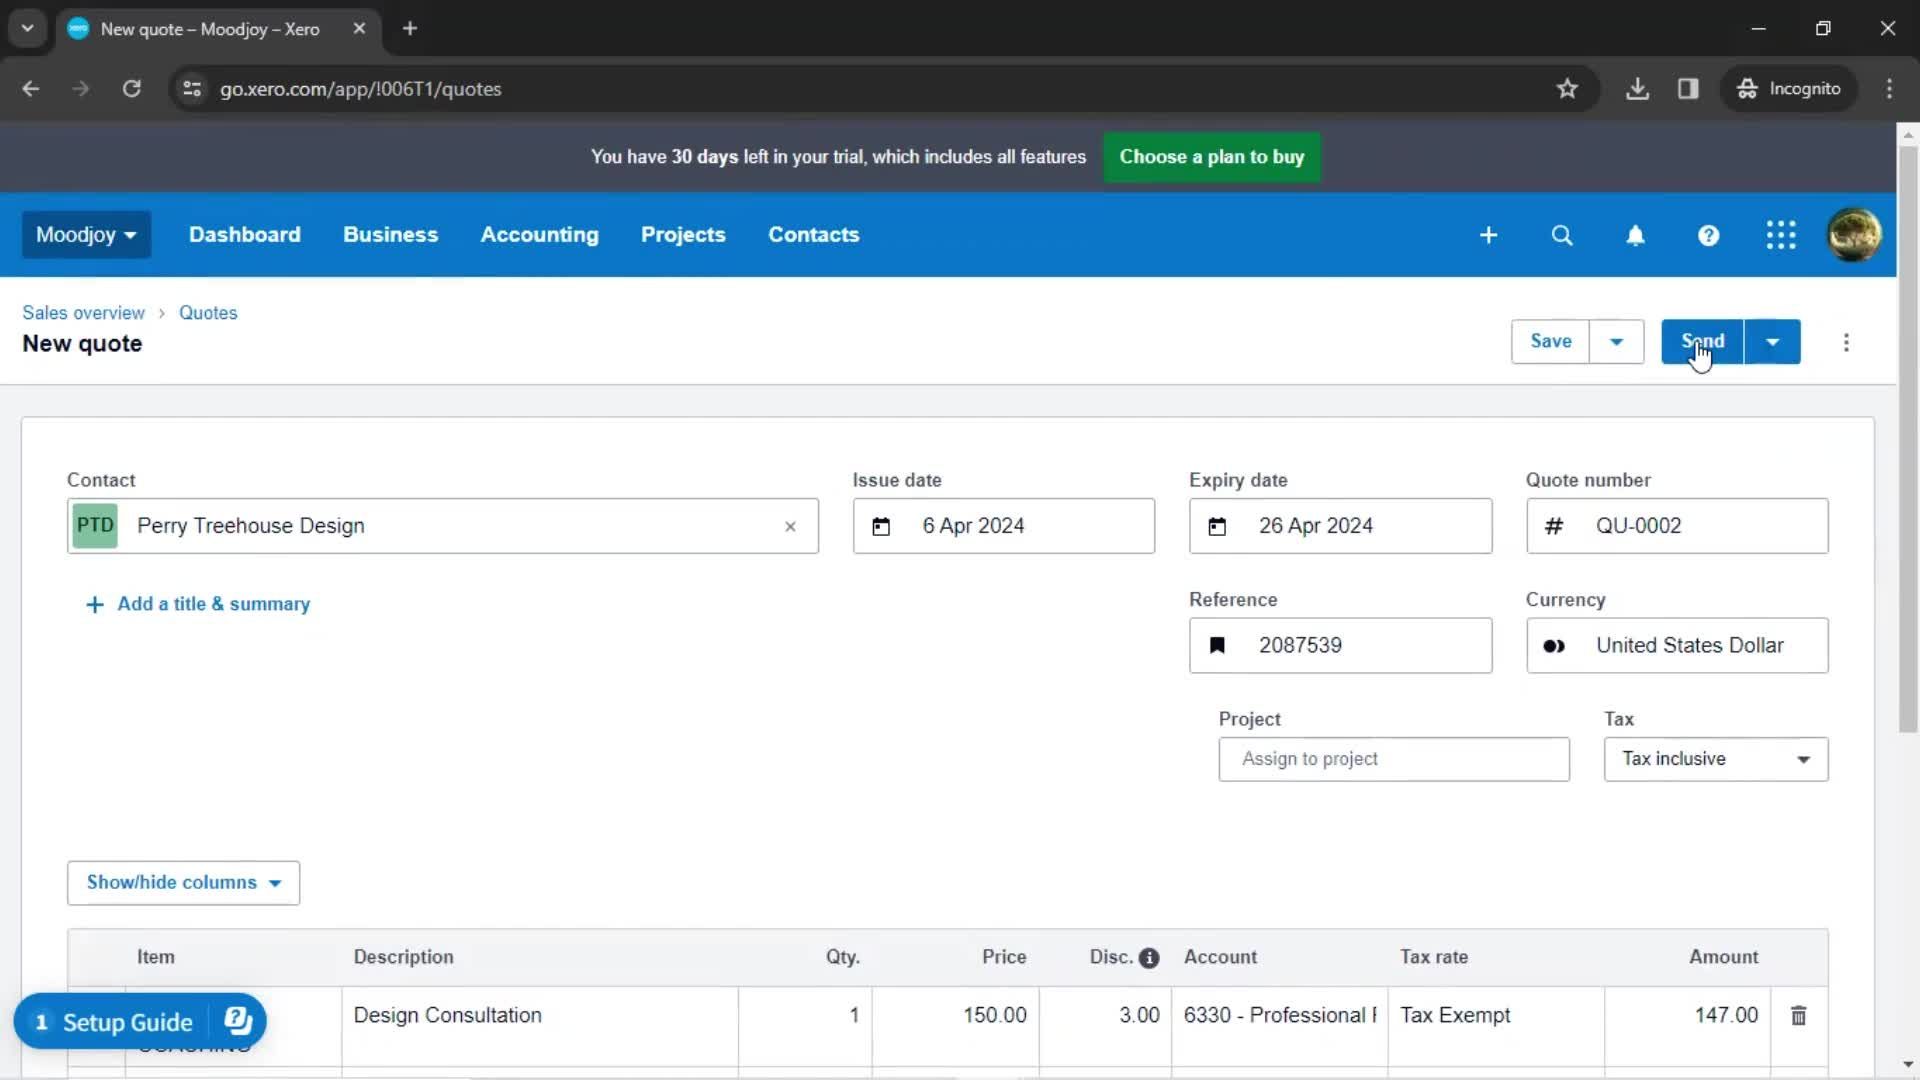Go to Sales overview breadcrumb
This screenshot has height=1080, width=1920.
click(83, 313)
